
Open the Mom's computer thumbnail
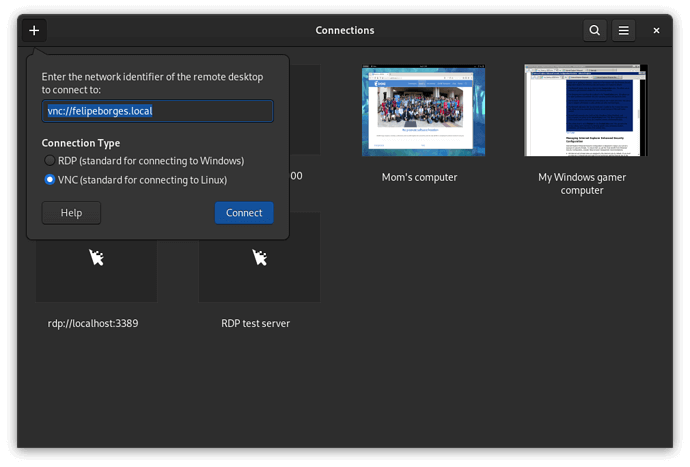click(x=423, y=110)
